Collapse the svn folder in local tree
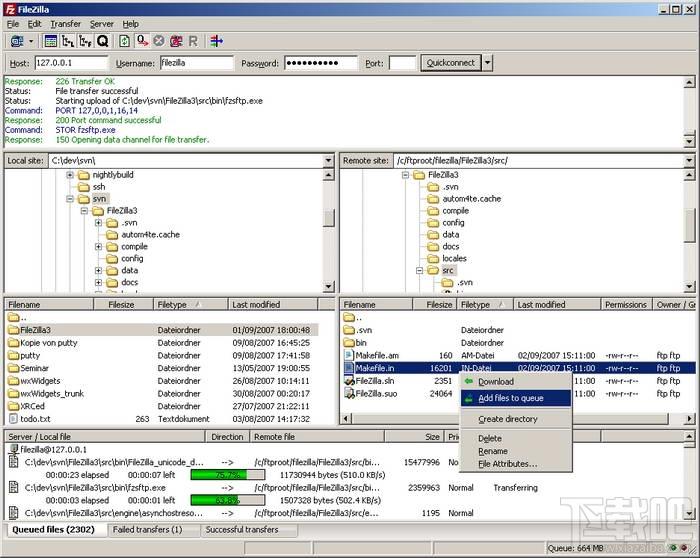700x558 pixels. (70, 199)
